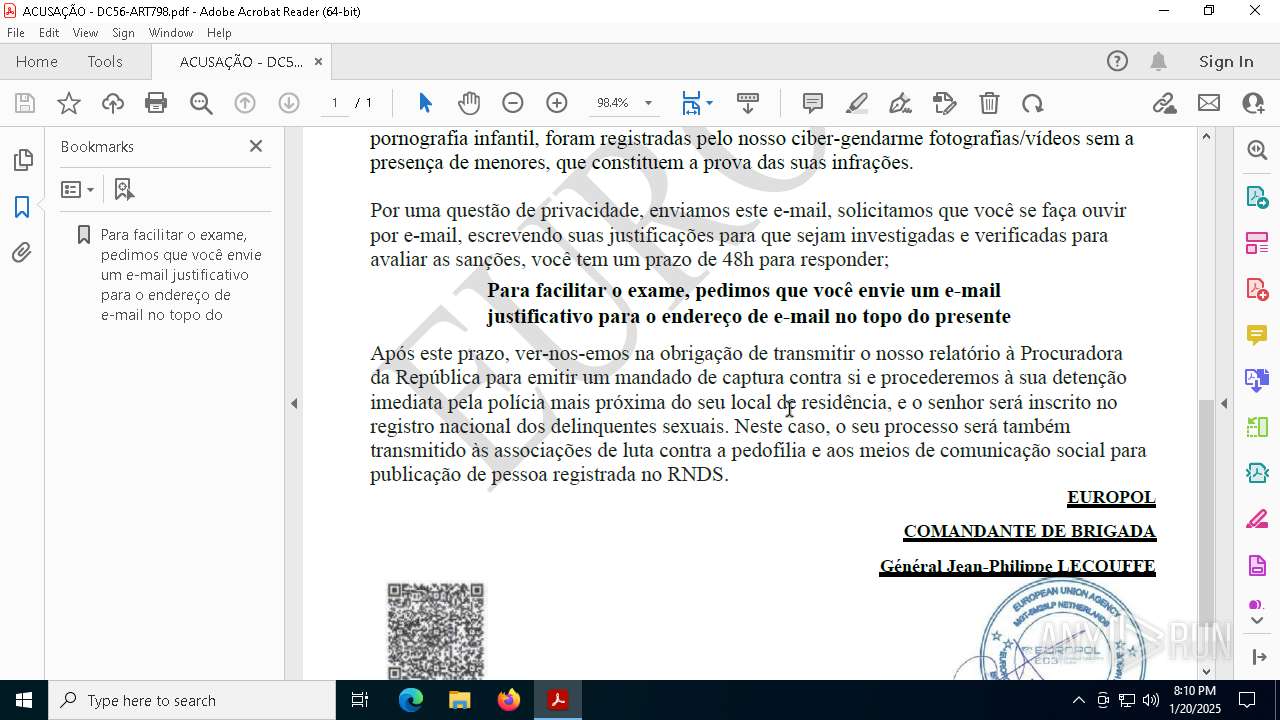Viewport: 1280px width, 720px height.
Task: Activate the selection arrow tool
Action: [x=425, y=103]
